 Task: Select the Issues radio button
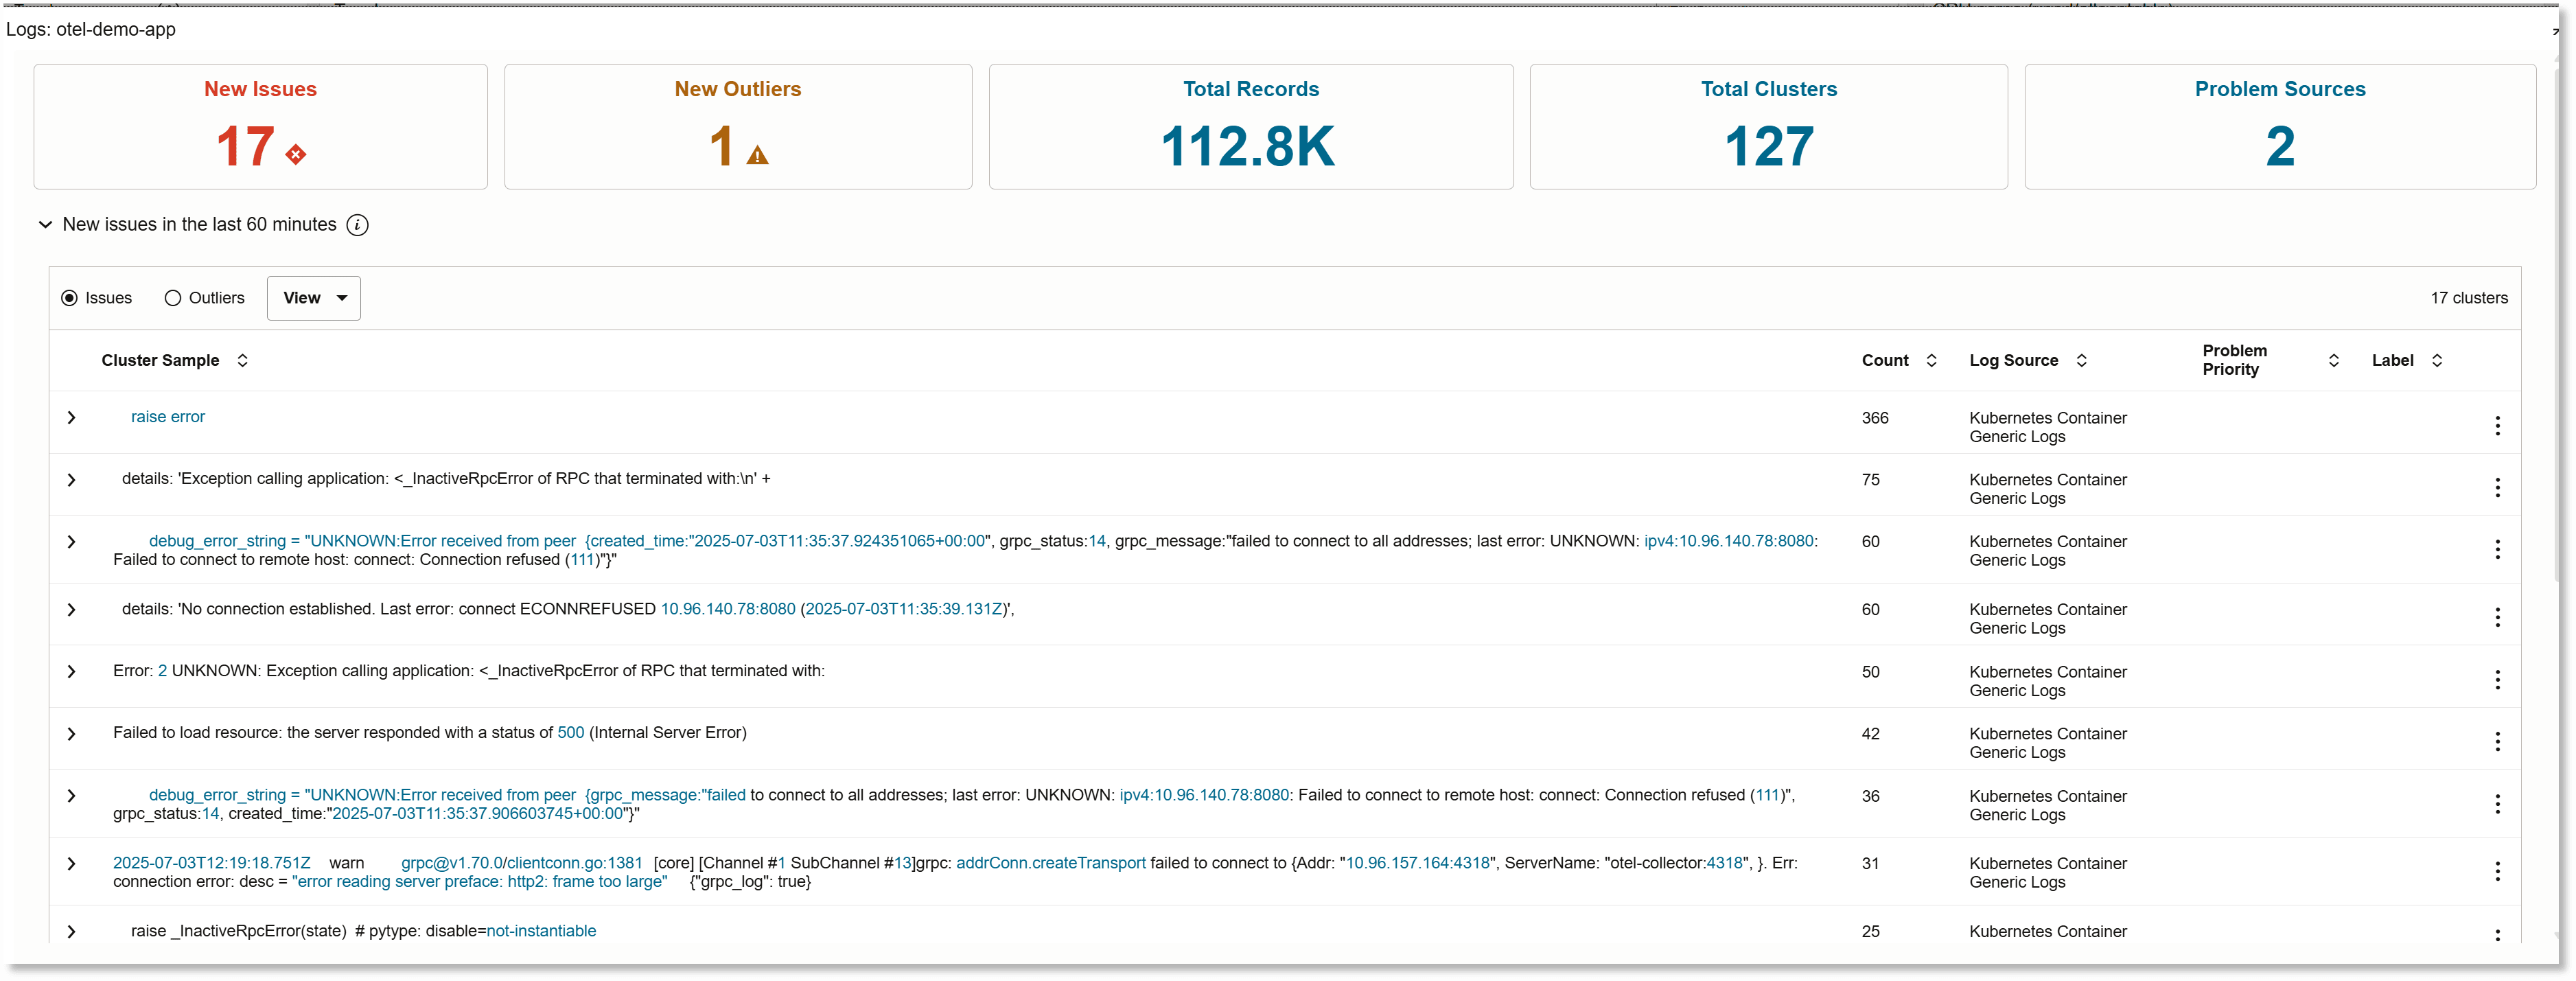coord(69,298)
